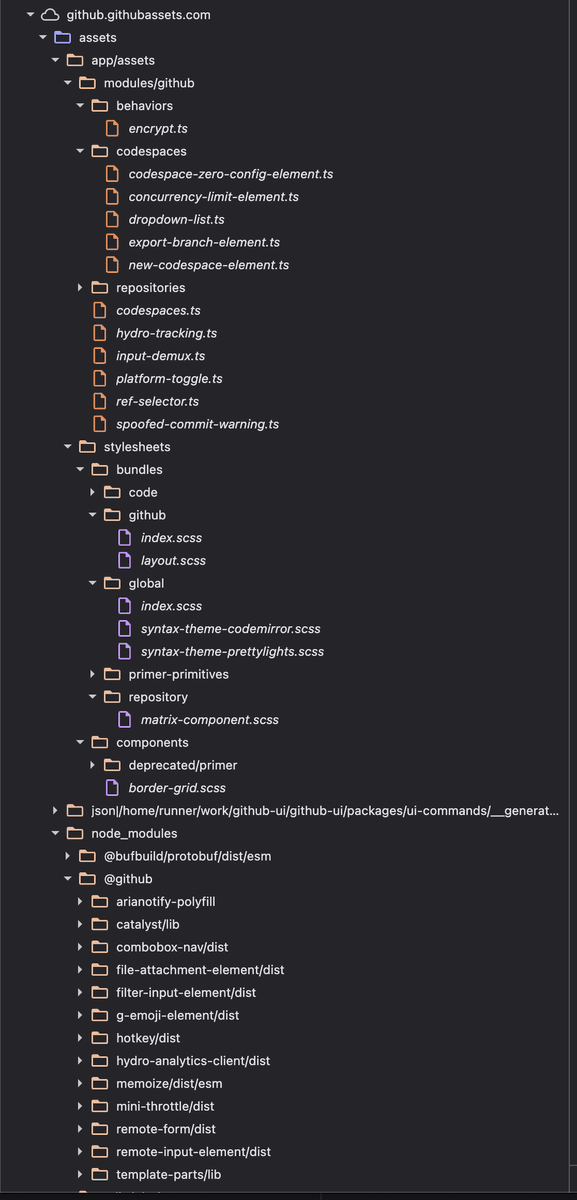Collapse the codespaces folder arrow

click(80, 152)
